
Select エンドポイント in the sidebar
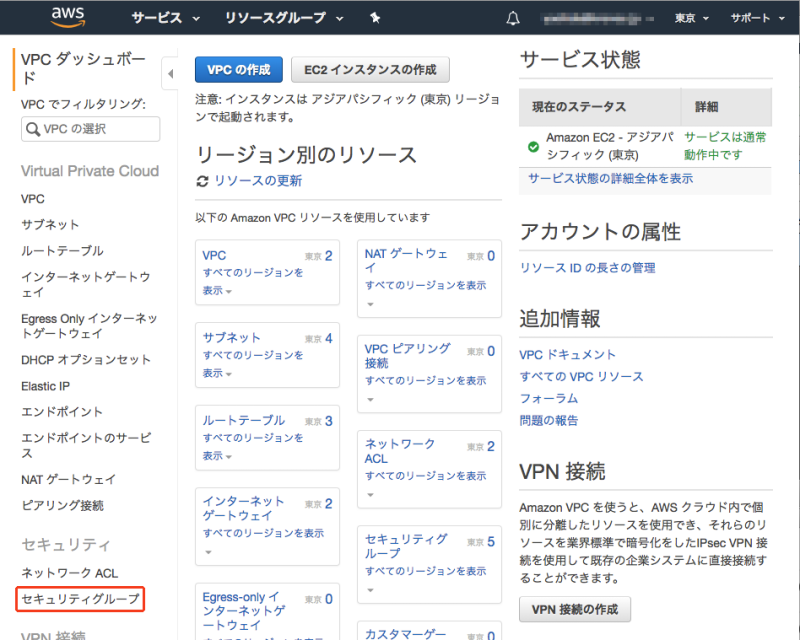click(x=62, y=411)
